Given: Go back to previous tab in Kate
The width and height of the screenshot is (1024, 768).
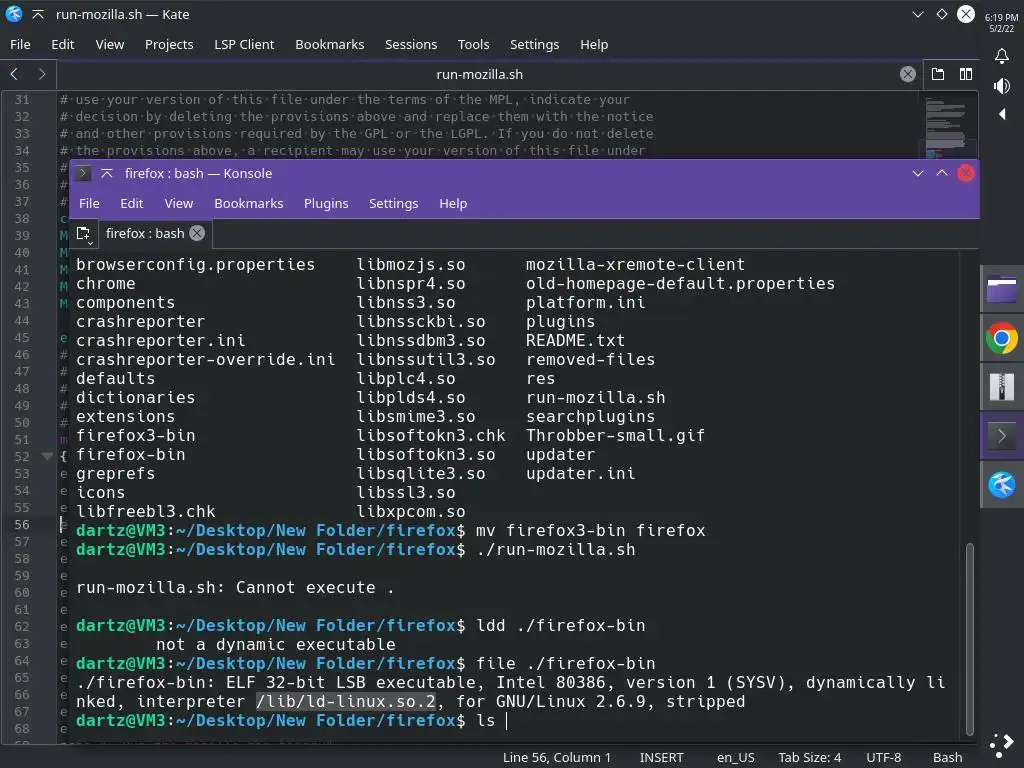Looking at the screenshot, I should [14, 74].
